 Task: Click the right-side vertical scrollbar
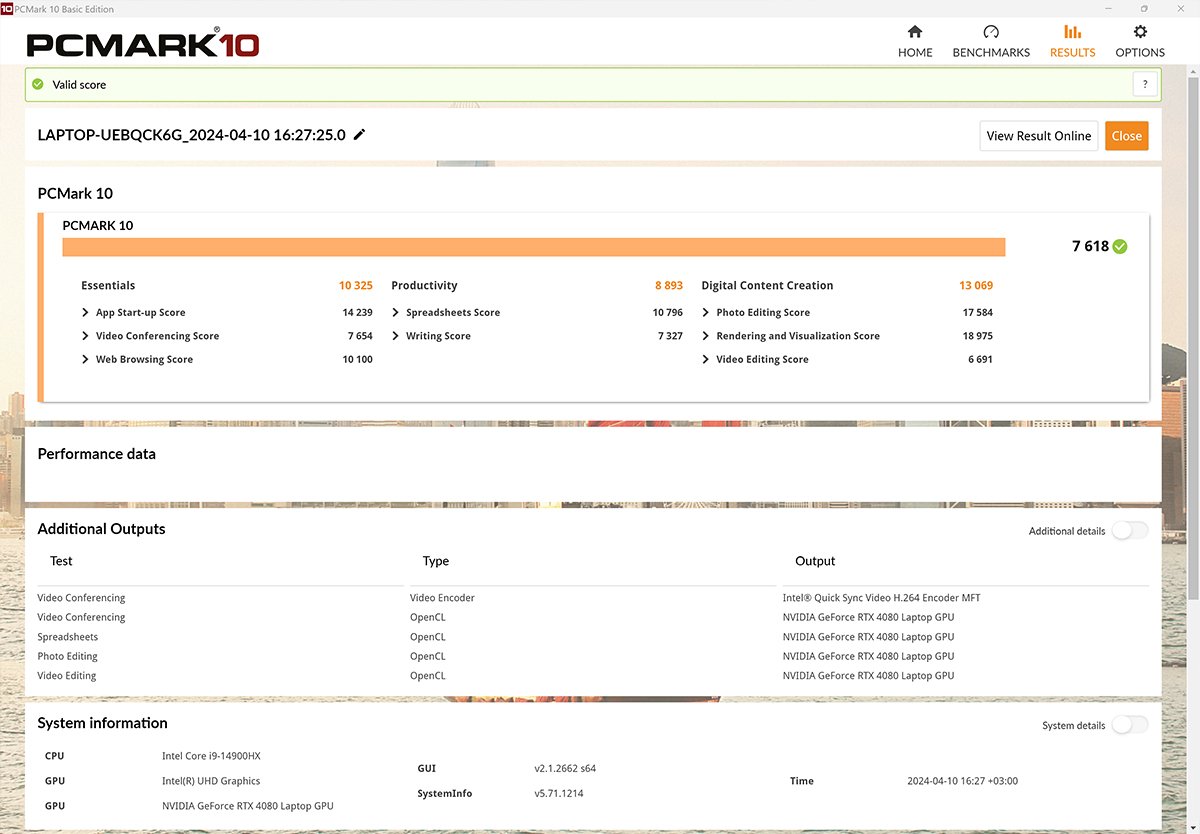1193,300
